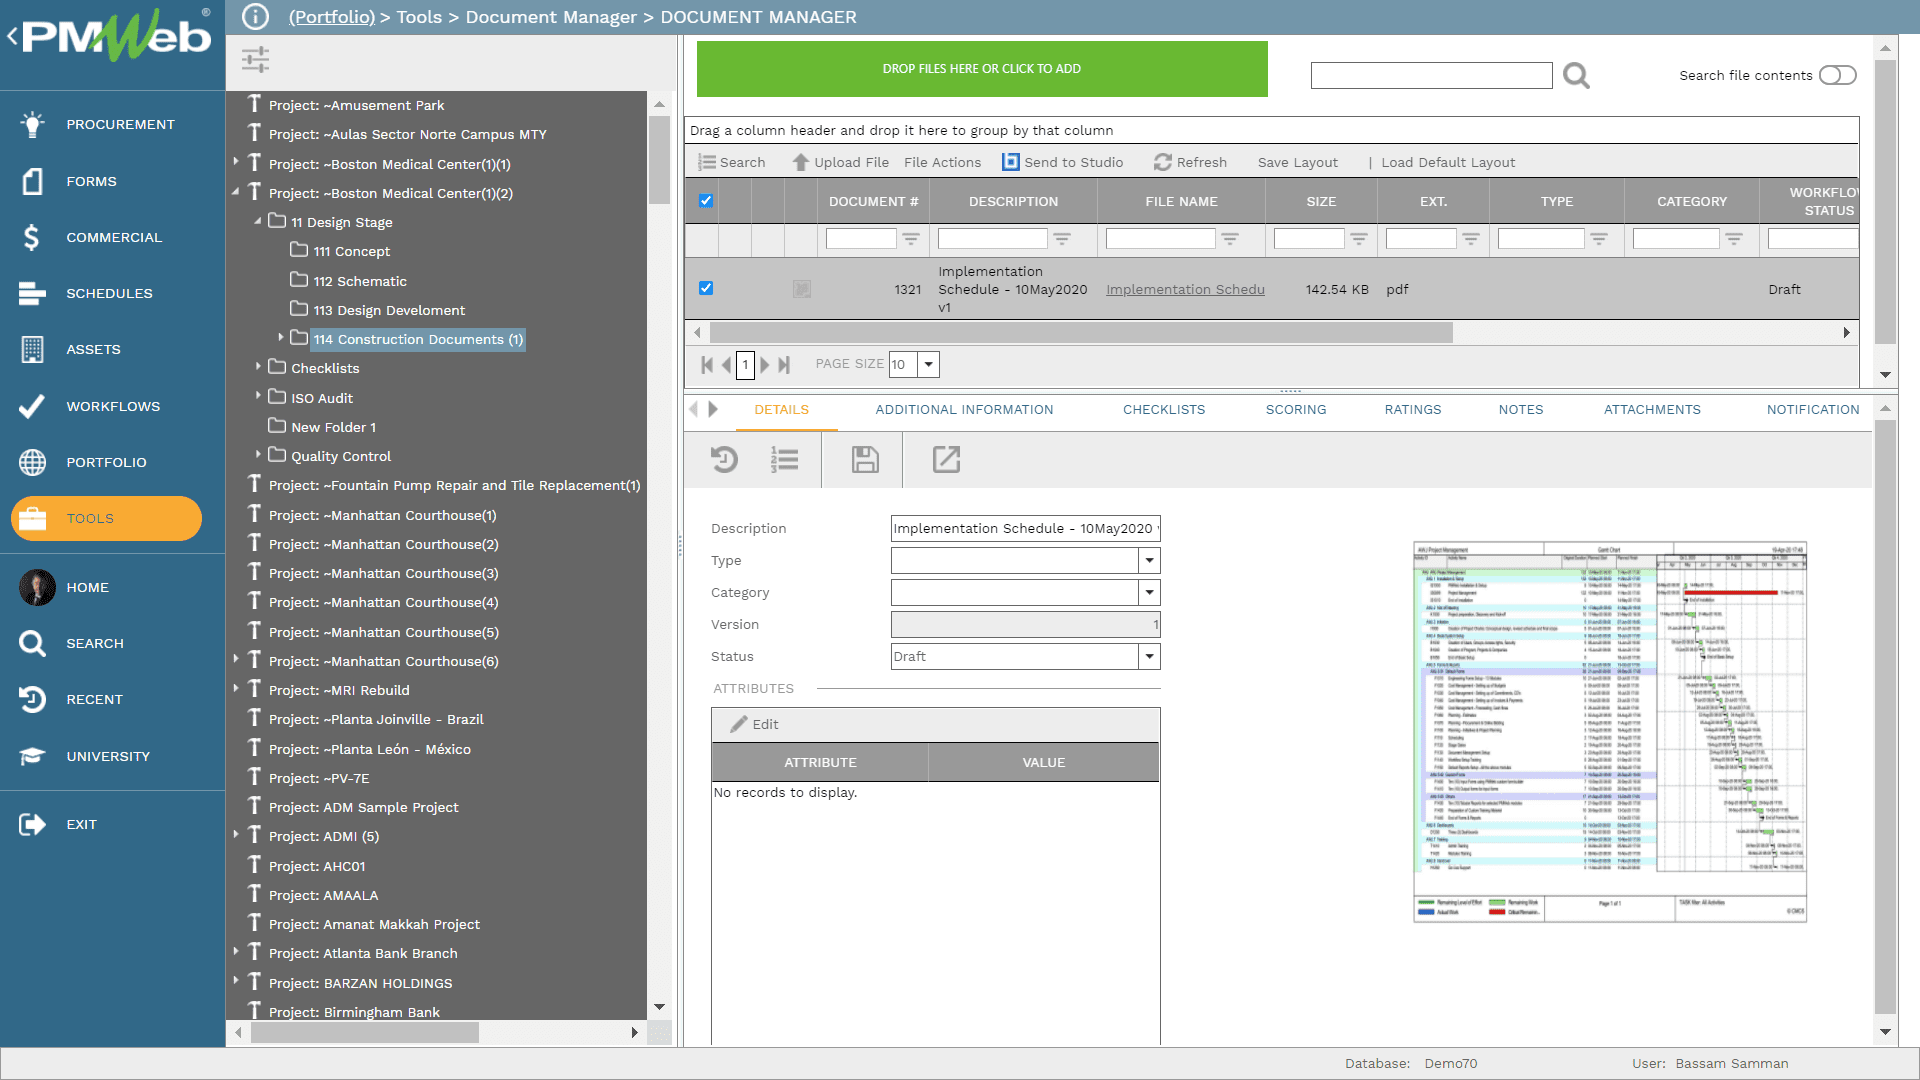Expand the Checklists folder node
Viewport: 1920px width, 1080px height.
tap(258, 367)
